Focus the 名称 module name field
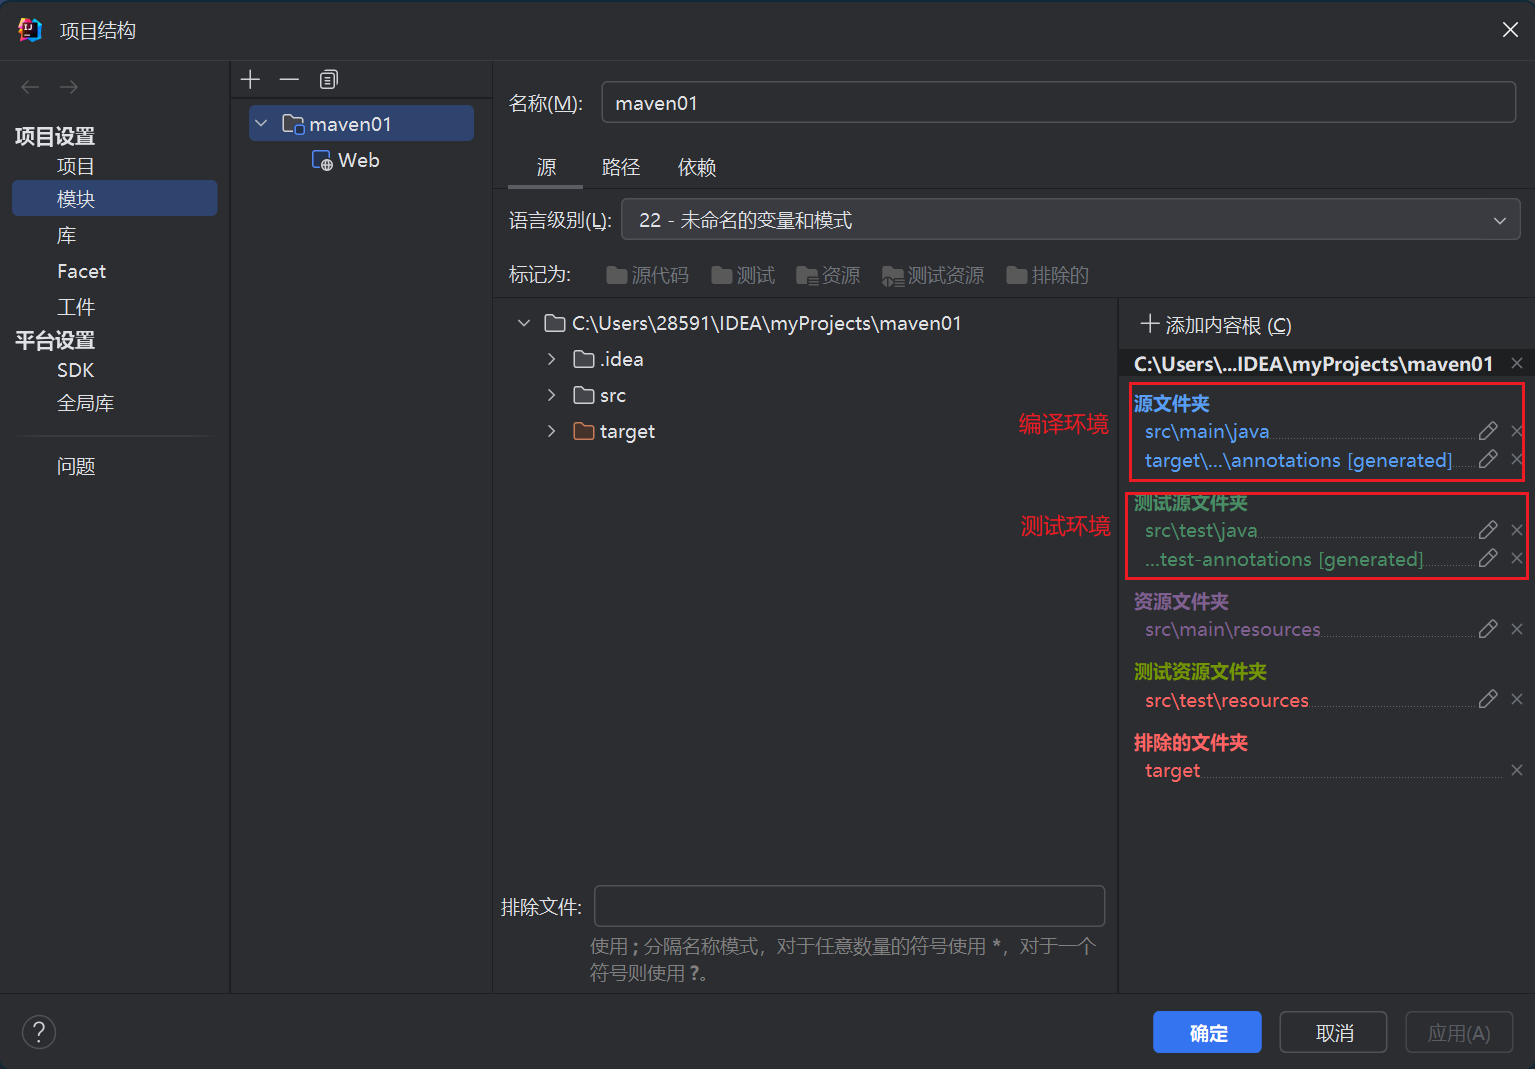Image resolution: width=1535 pixels, height=1069 pixels. 1058,102
